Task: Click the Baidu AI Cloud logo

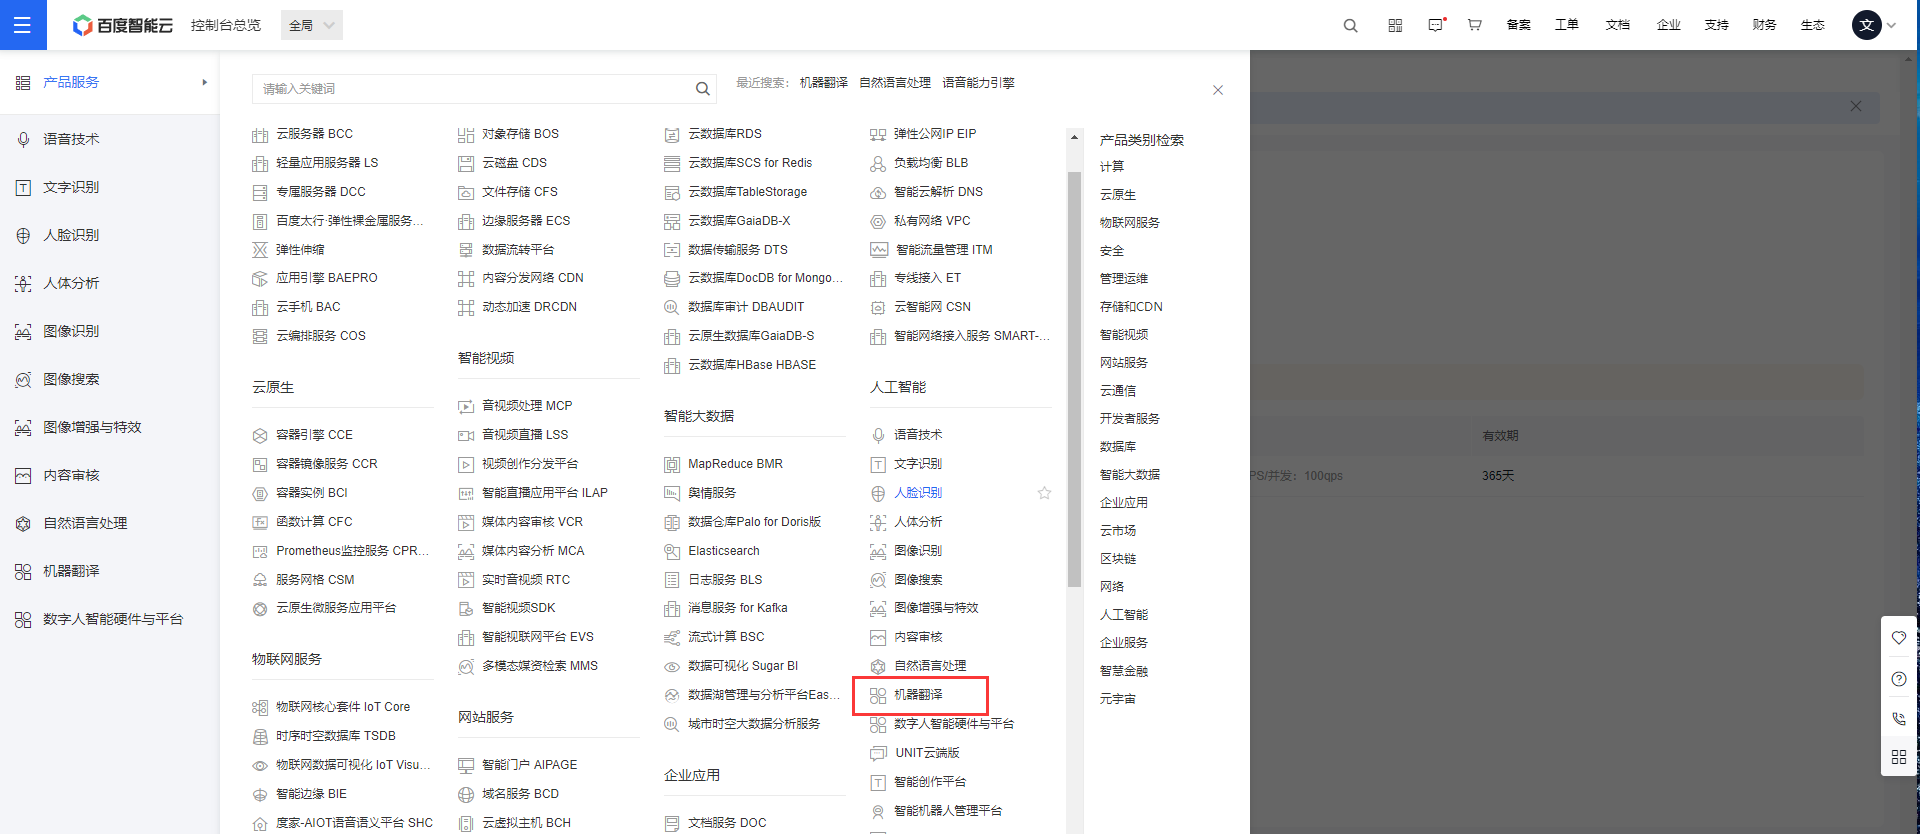Action: pos(122,25)
